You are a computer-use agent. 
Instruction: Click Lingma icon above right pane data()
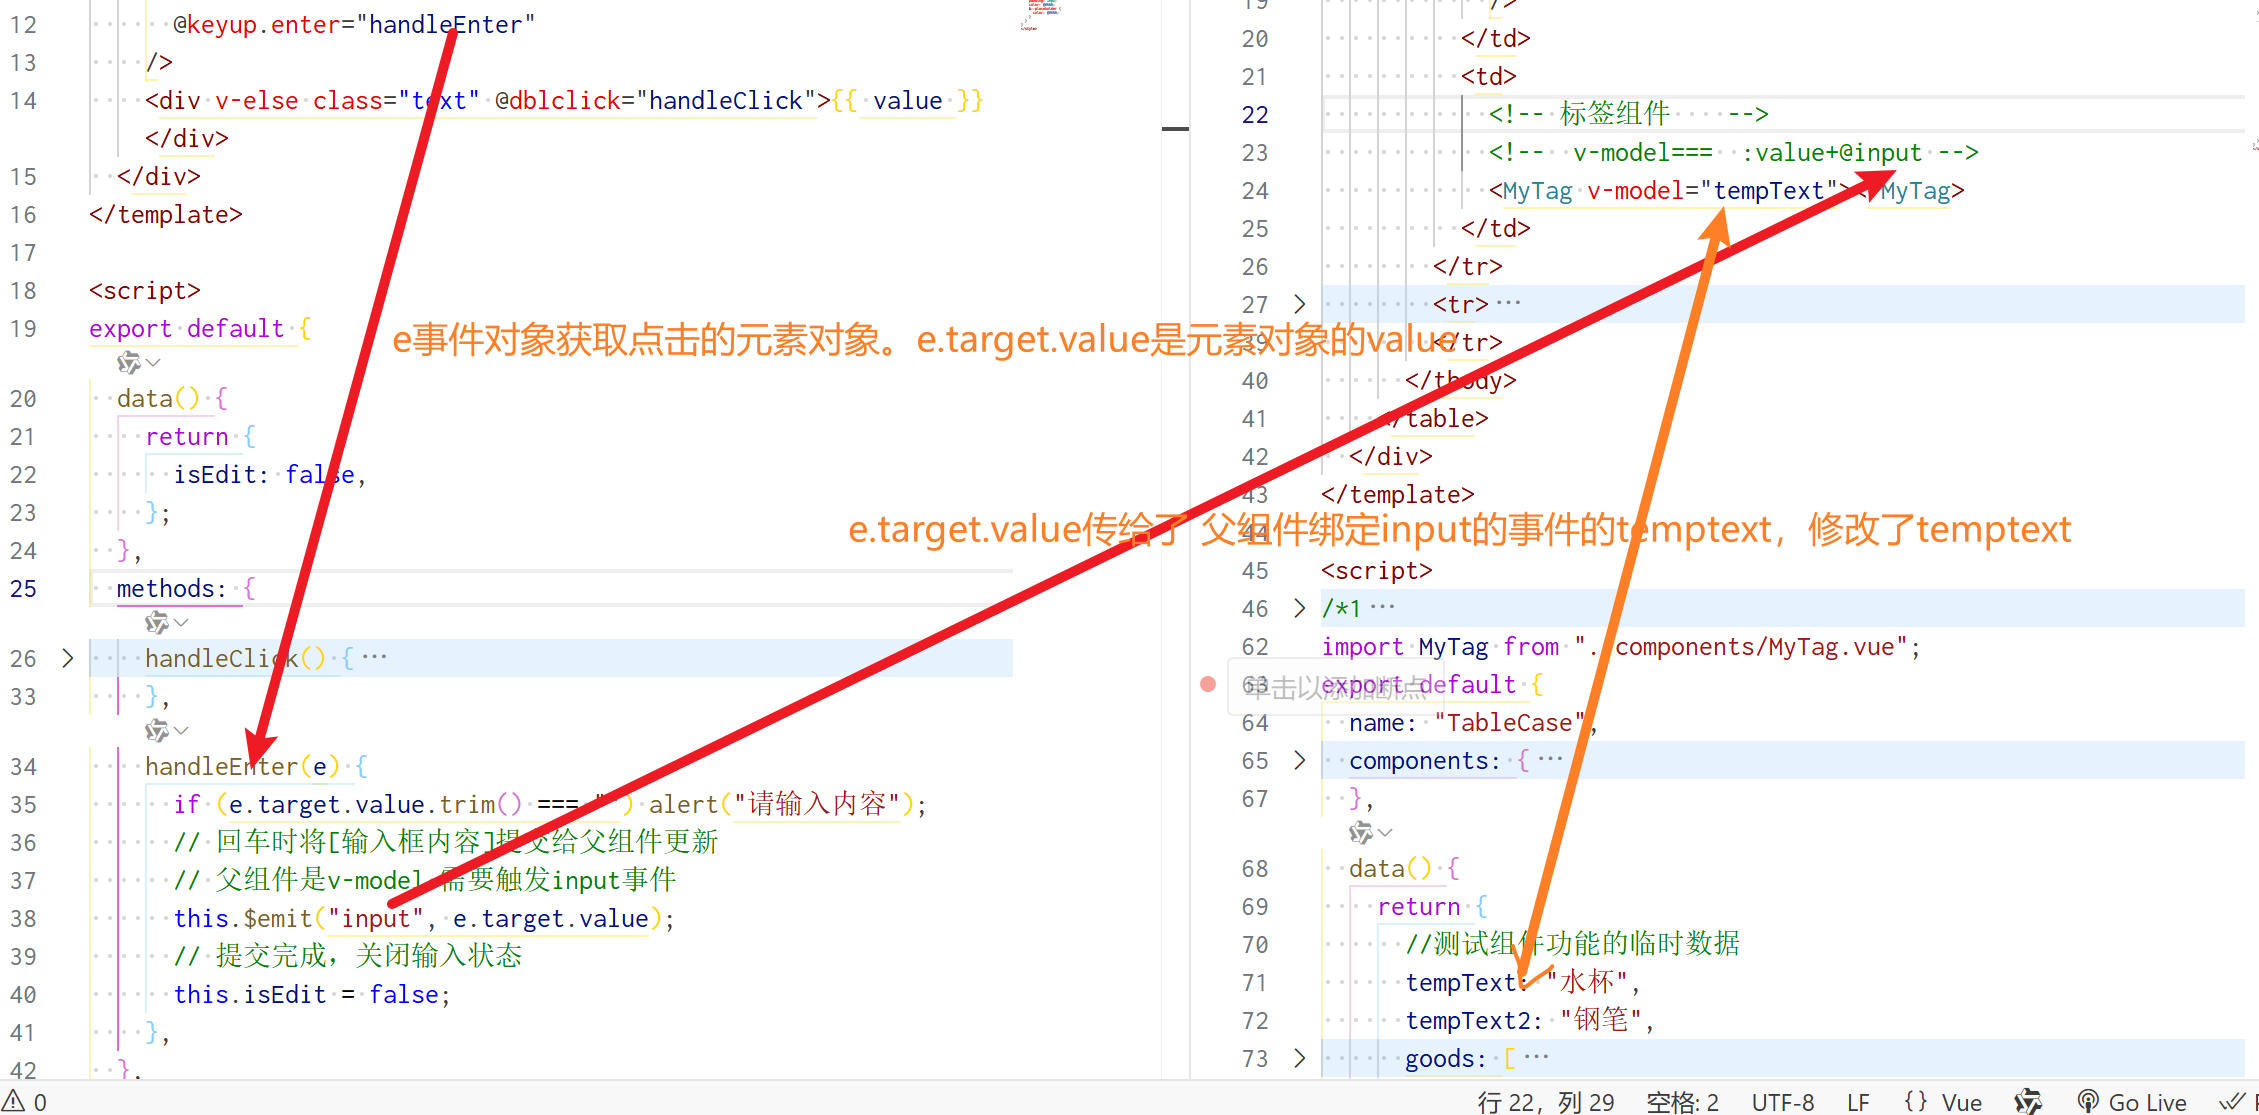coord(1360,832)
